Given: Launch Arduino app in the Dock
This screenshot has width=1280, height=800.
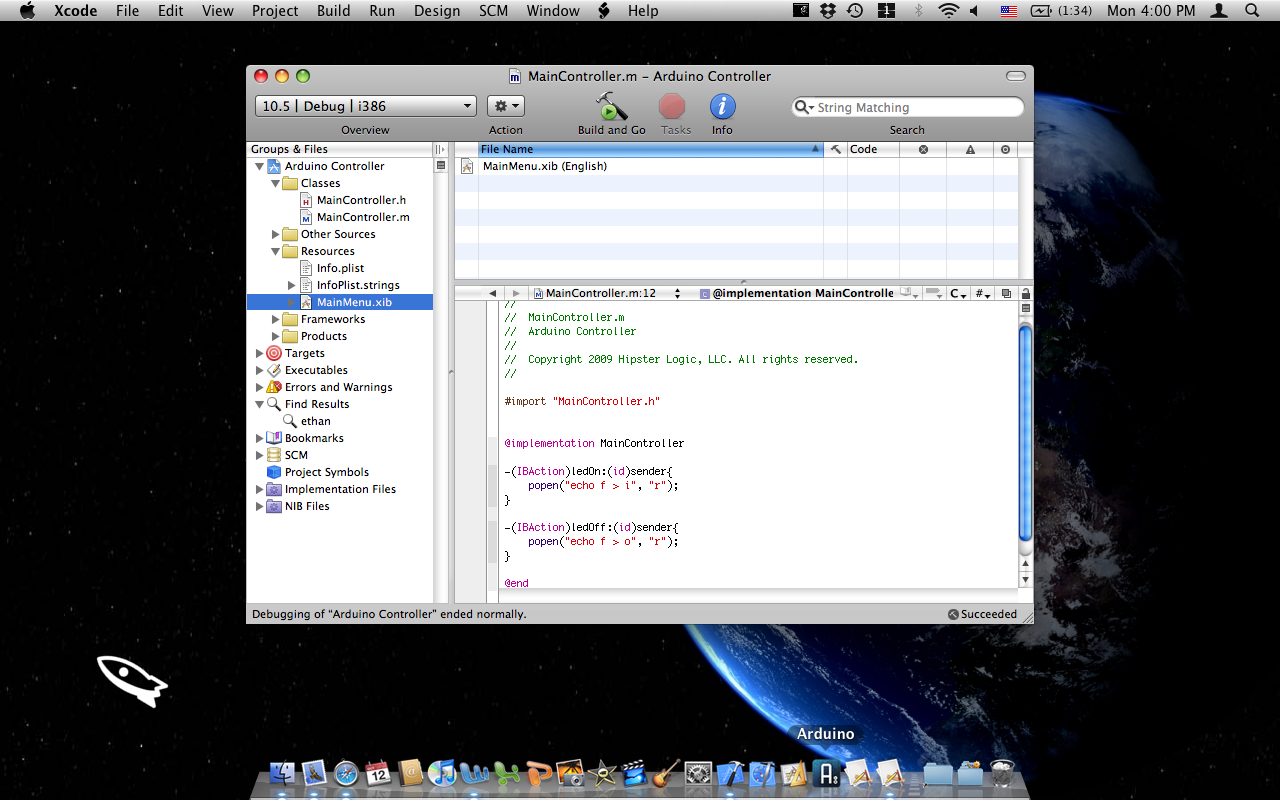Looking at the screenshot, I should pos(826,773).
